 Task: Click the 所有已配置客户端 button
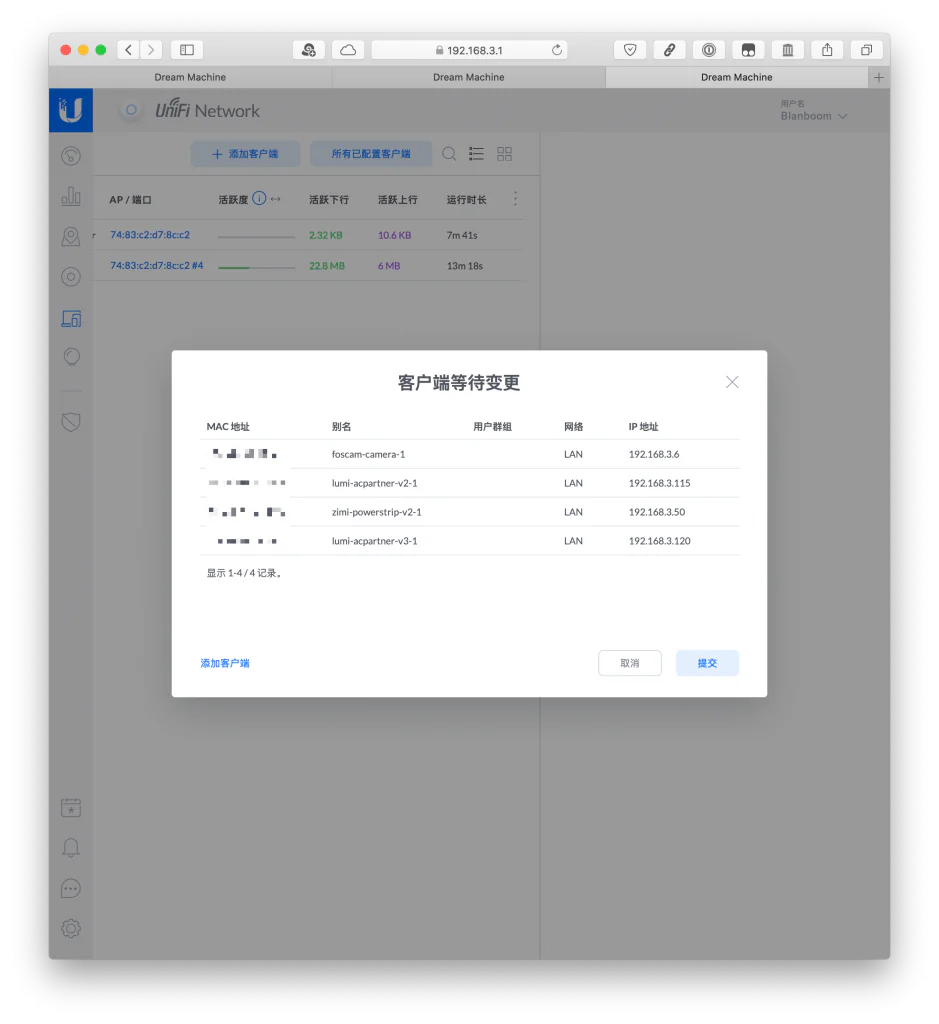[x=371, y=154]
